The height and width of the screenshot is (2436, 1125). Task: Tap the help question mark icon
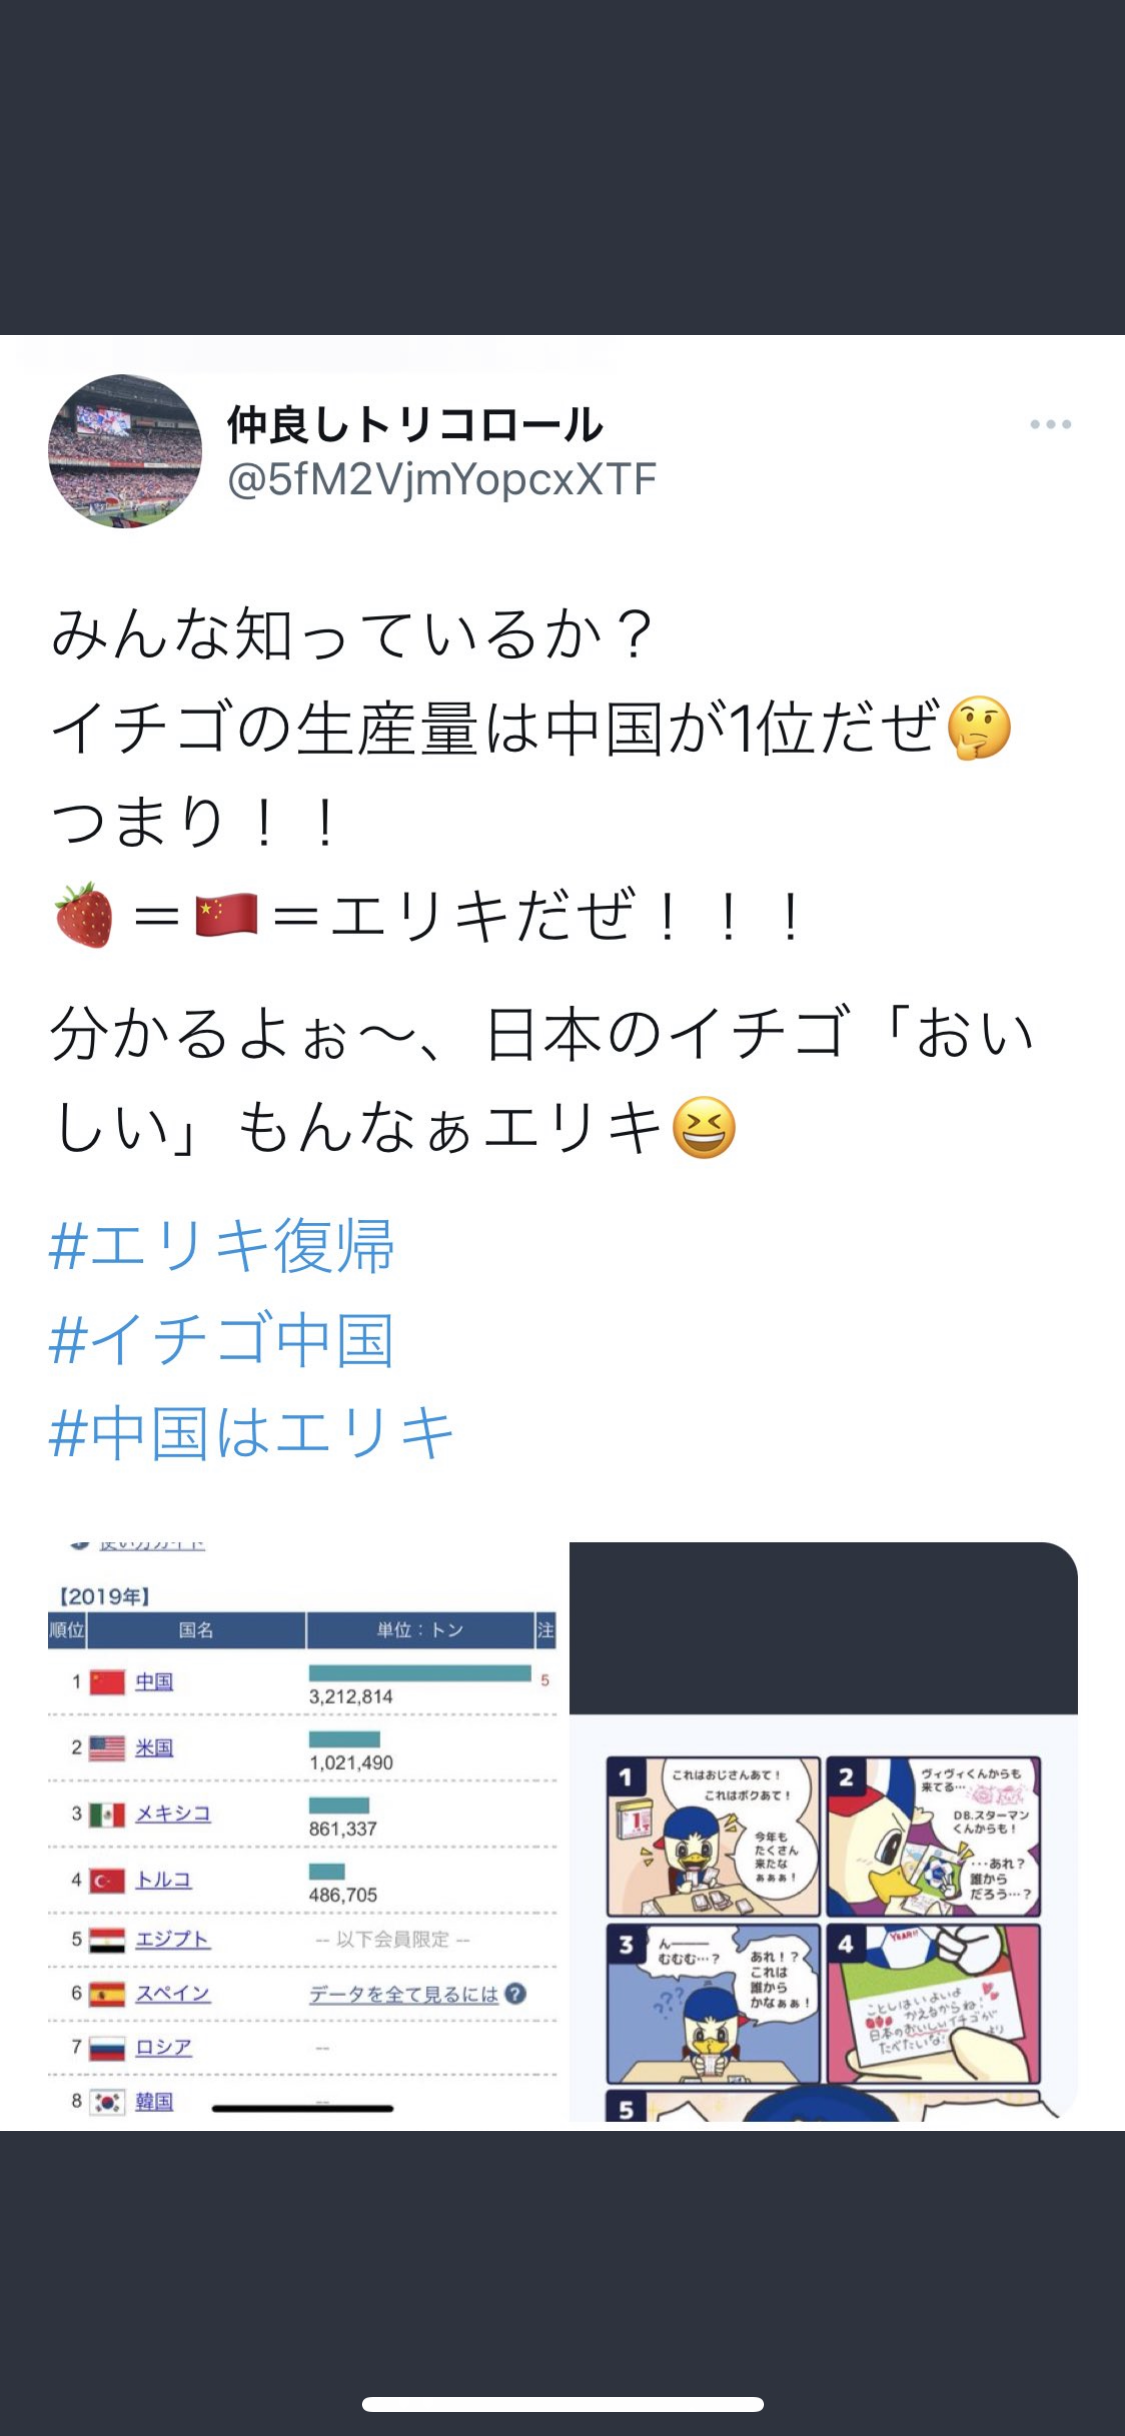[x=515, y=1993]
